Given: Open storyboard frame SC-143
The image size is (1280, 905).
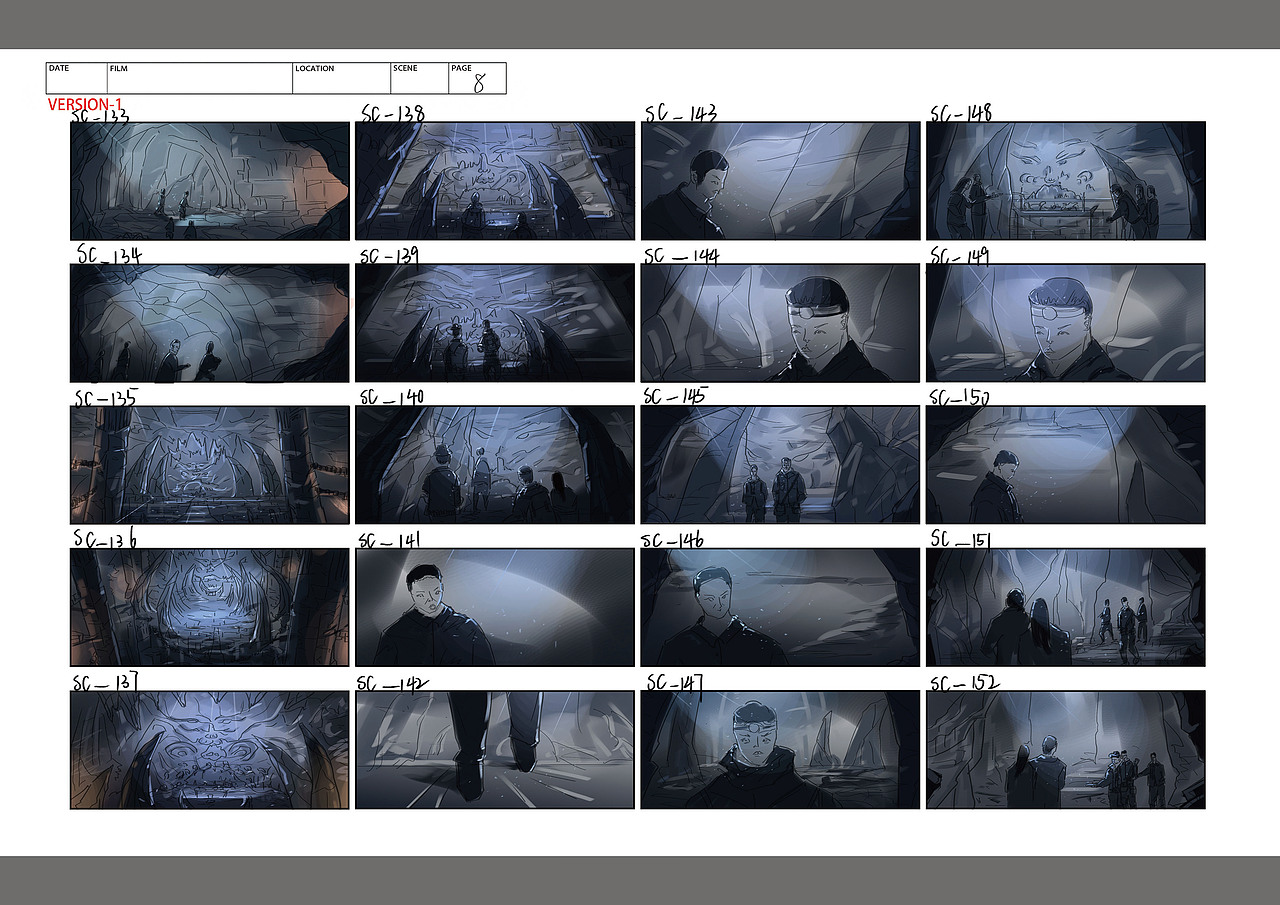Looking at the screenshot, I should pos(780,181).
